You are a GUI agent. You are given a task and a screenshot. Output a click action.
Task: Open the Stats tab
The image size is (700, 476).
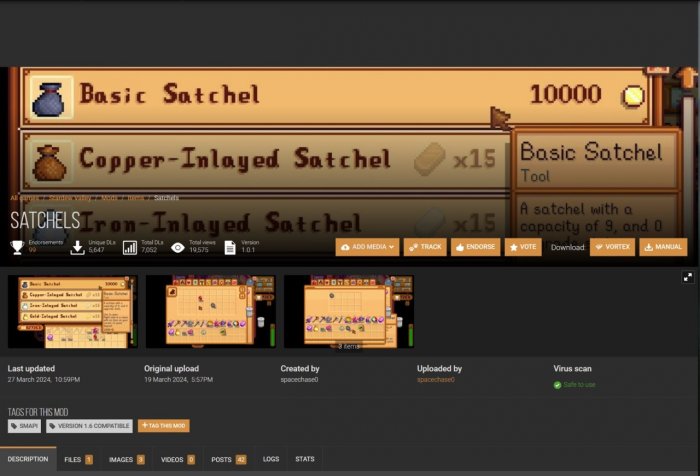click(304, 459)
